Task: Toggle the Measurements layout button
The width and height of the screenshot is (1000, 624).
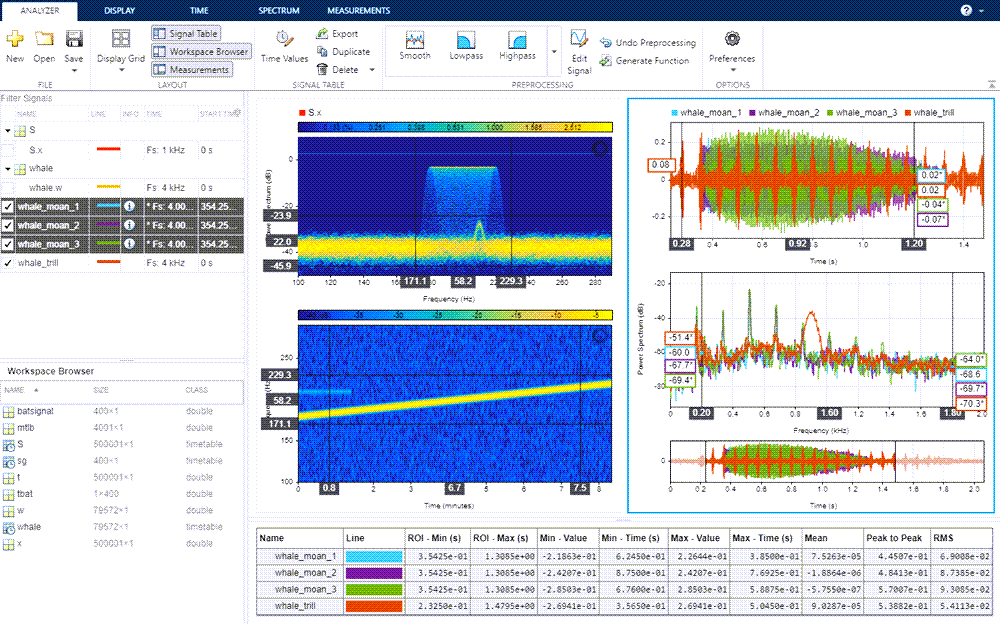Action: (190, 69)
